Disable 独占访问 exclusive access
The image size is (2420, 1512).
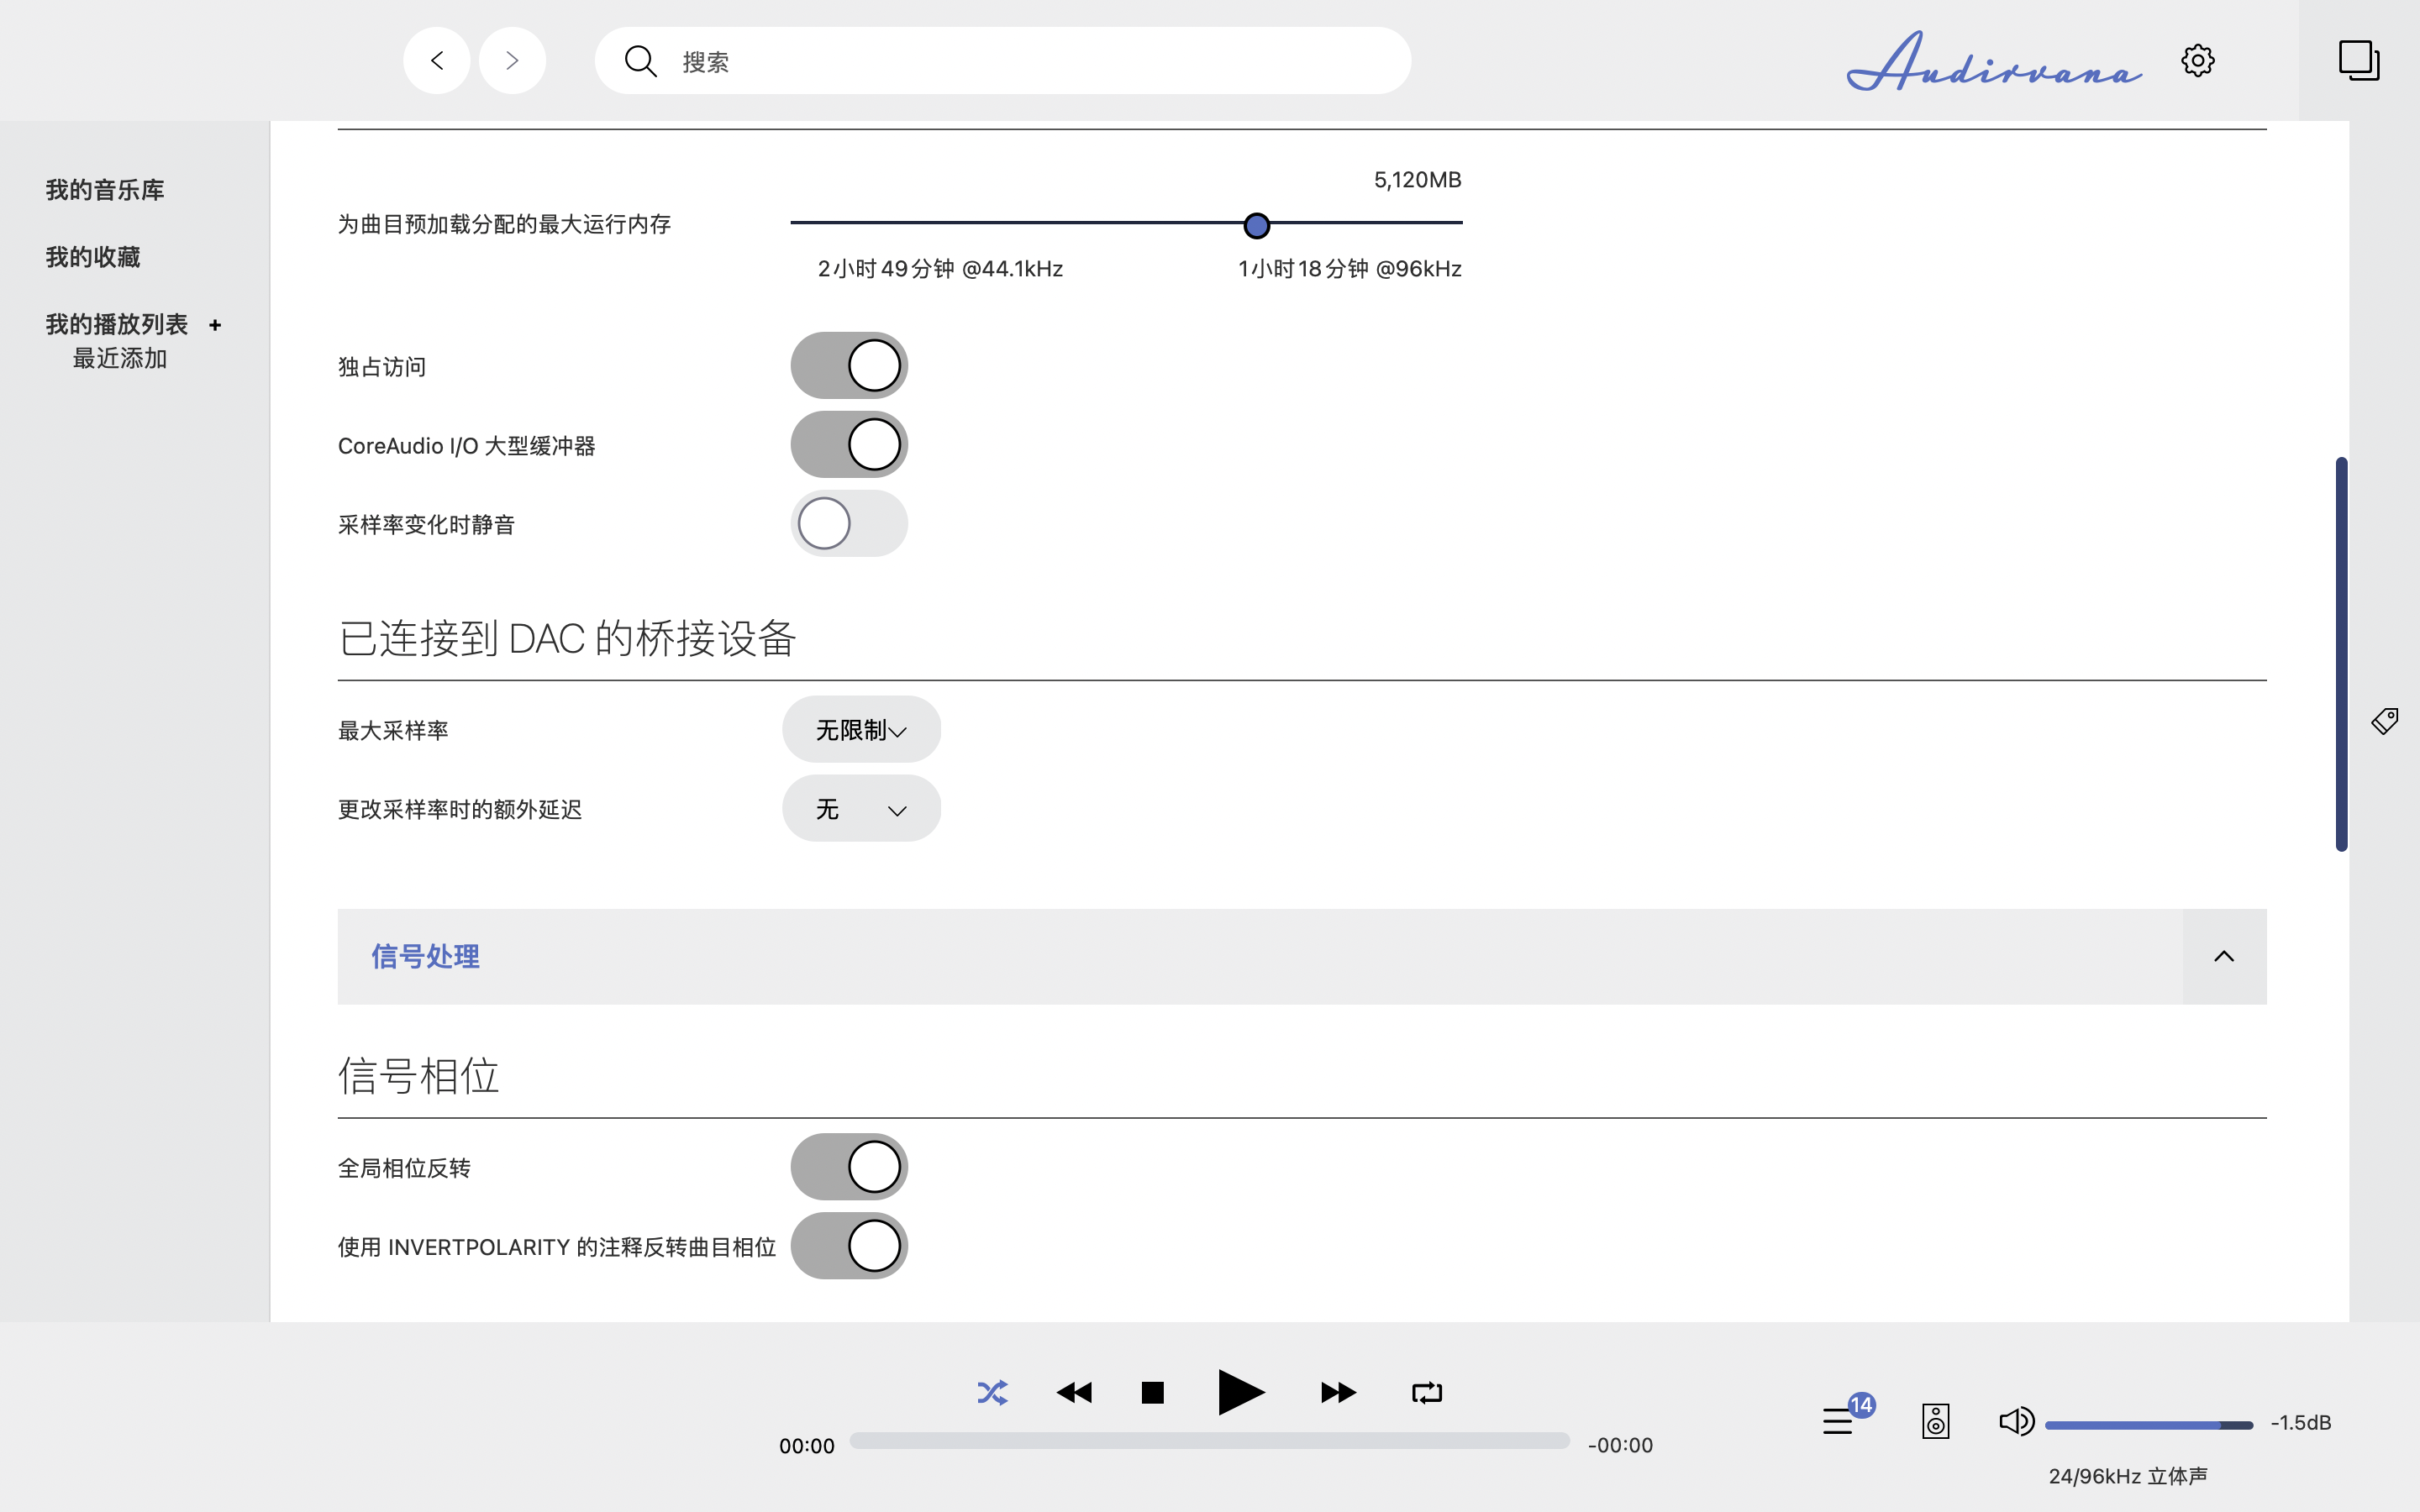pos(848,365)
